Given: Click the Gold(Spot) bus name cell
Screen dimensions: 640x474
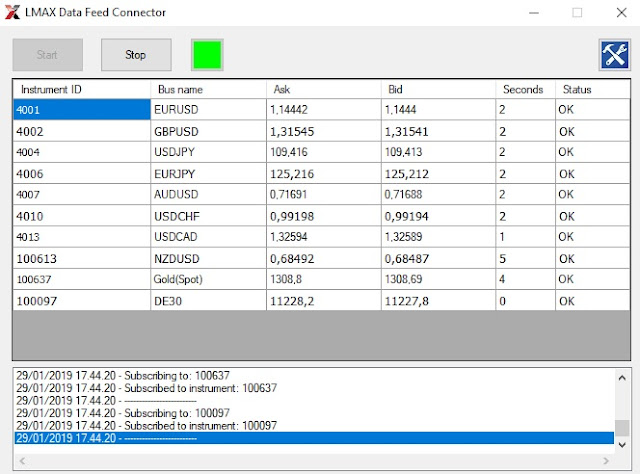Looking at the screenshot, I should [x=208, y=279].
